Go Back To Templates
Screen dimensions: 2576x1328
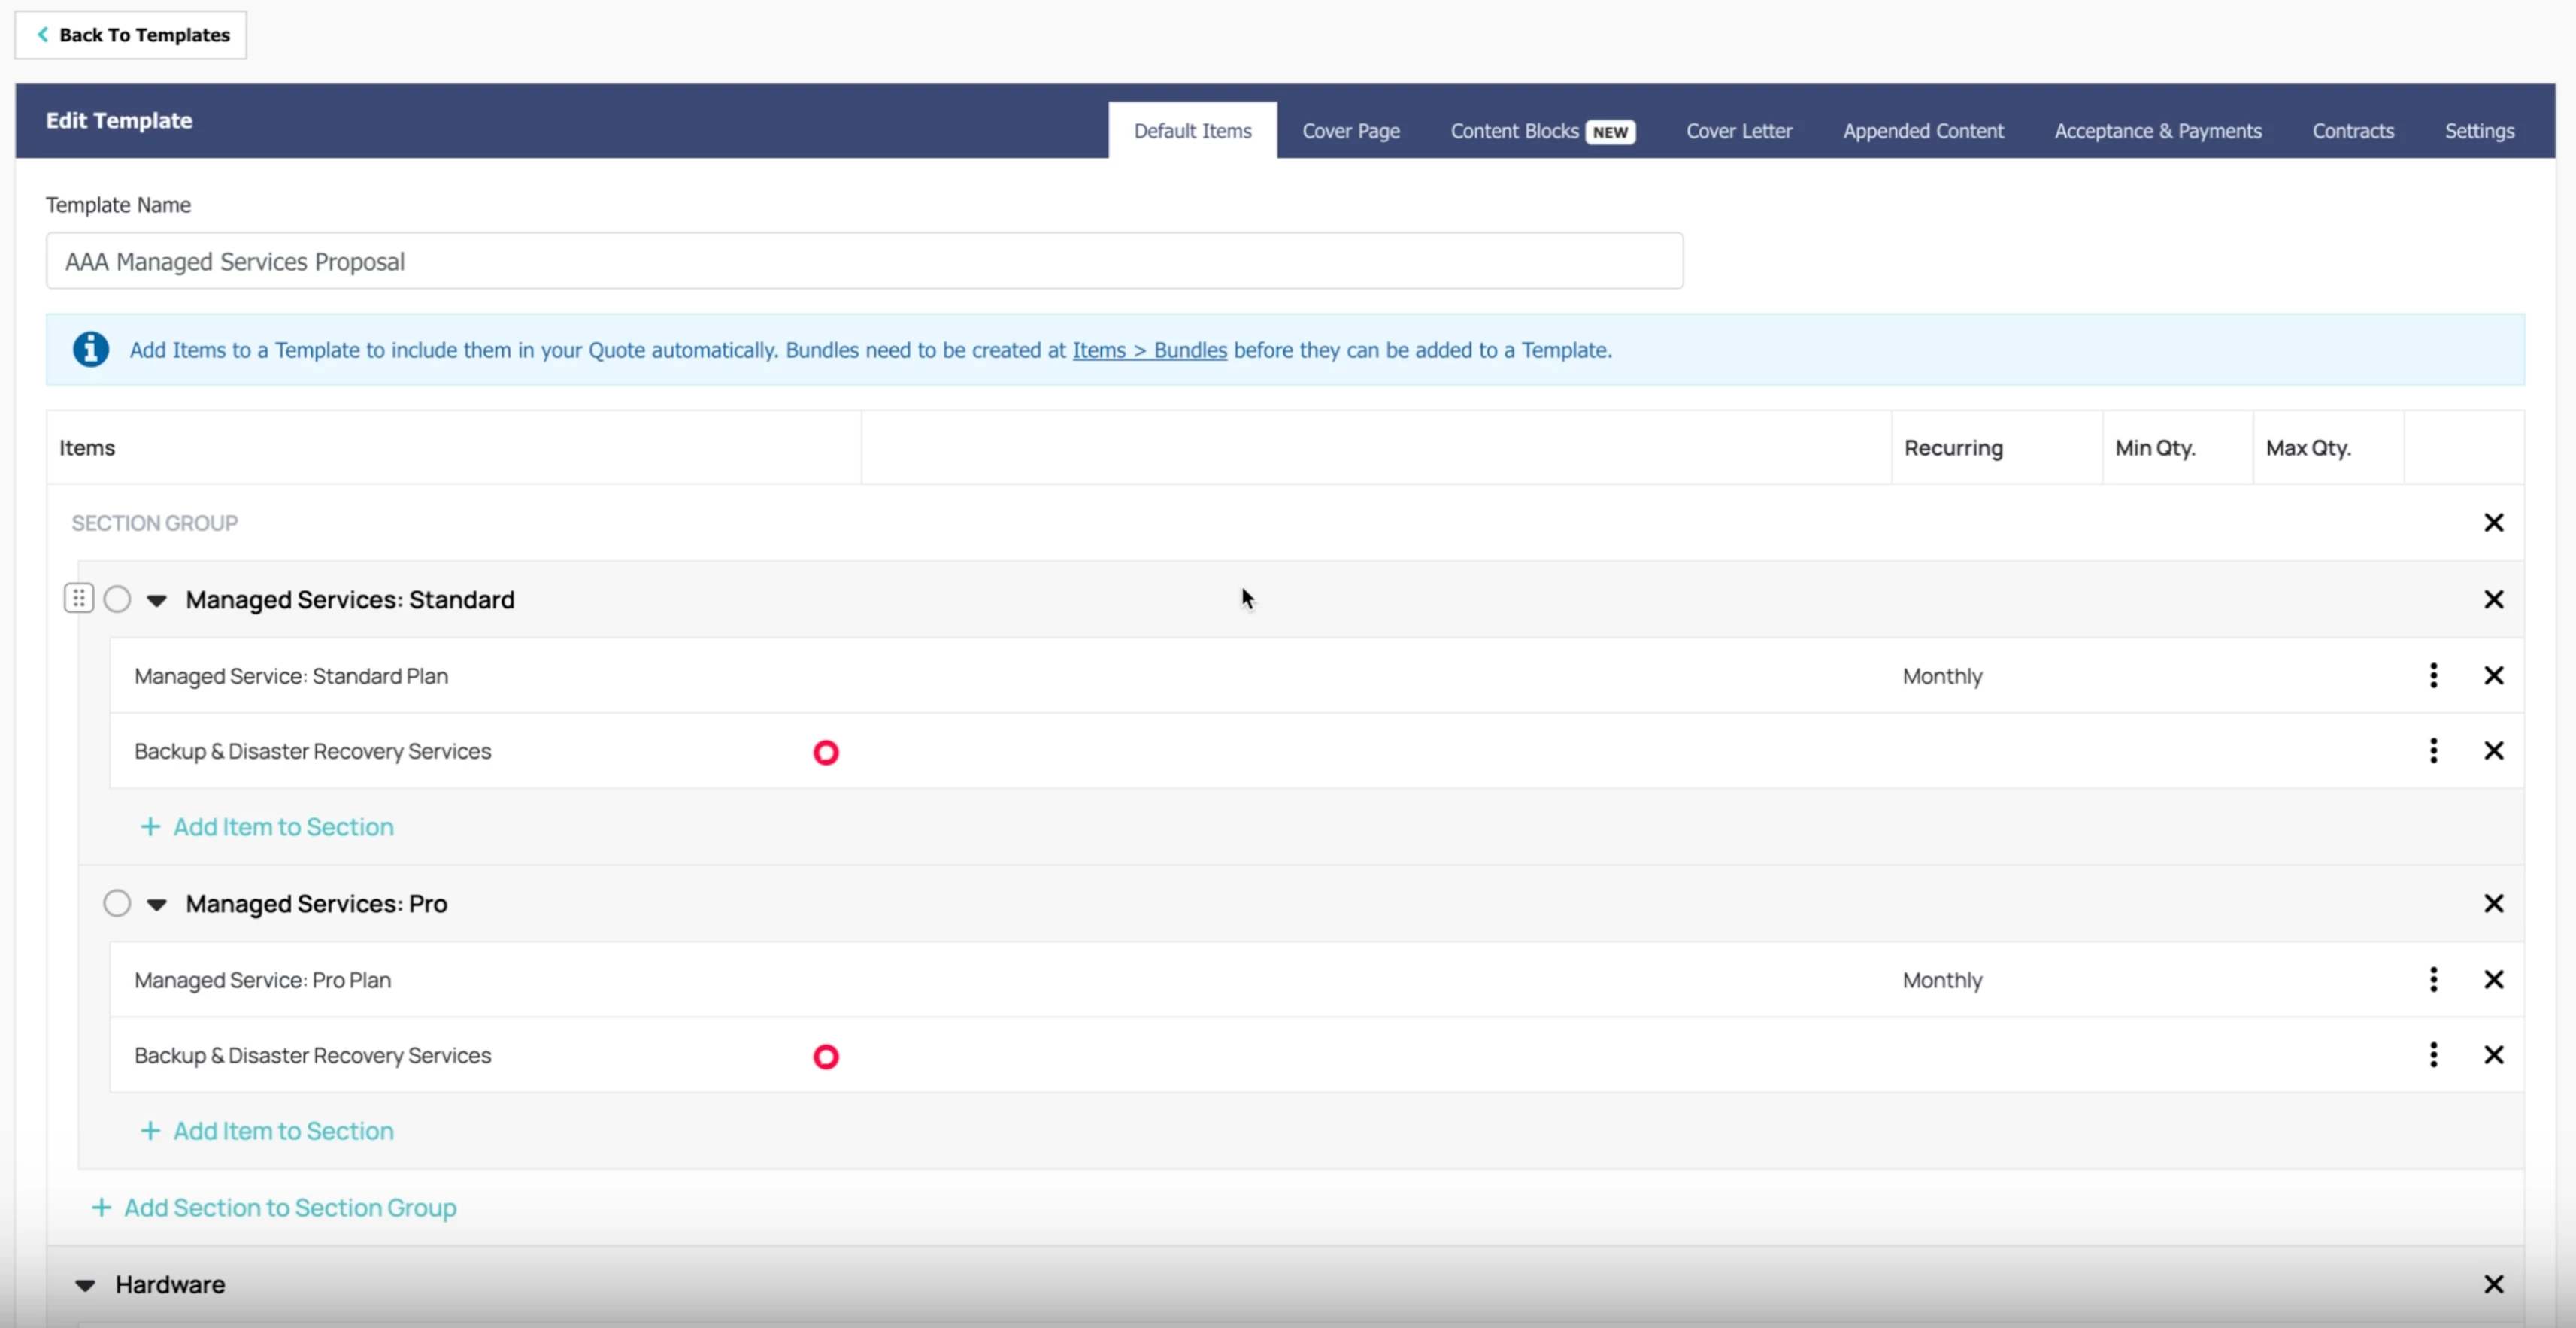(131, 35)
